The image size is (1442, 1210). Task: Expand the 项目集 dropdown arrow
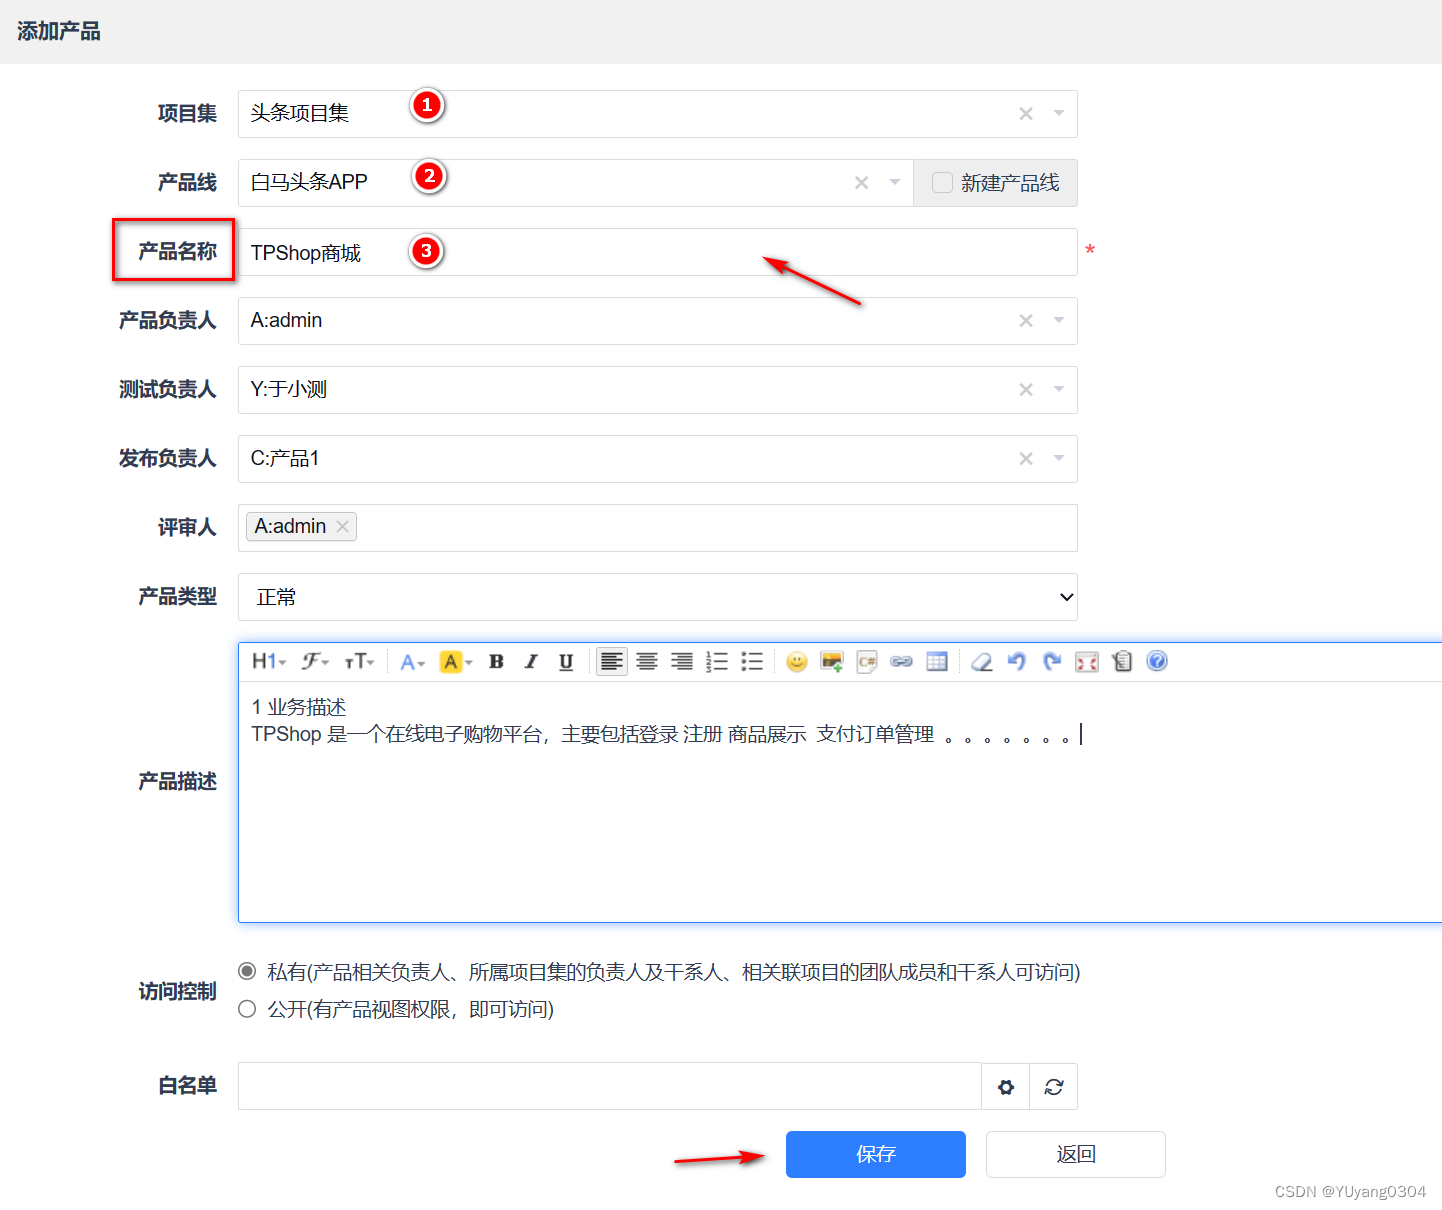1059,114
